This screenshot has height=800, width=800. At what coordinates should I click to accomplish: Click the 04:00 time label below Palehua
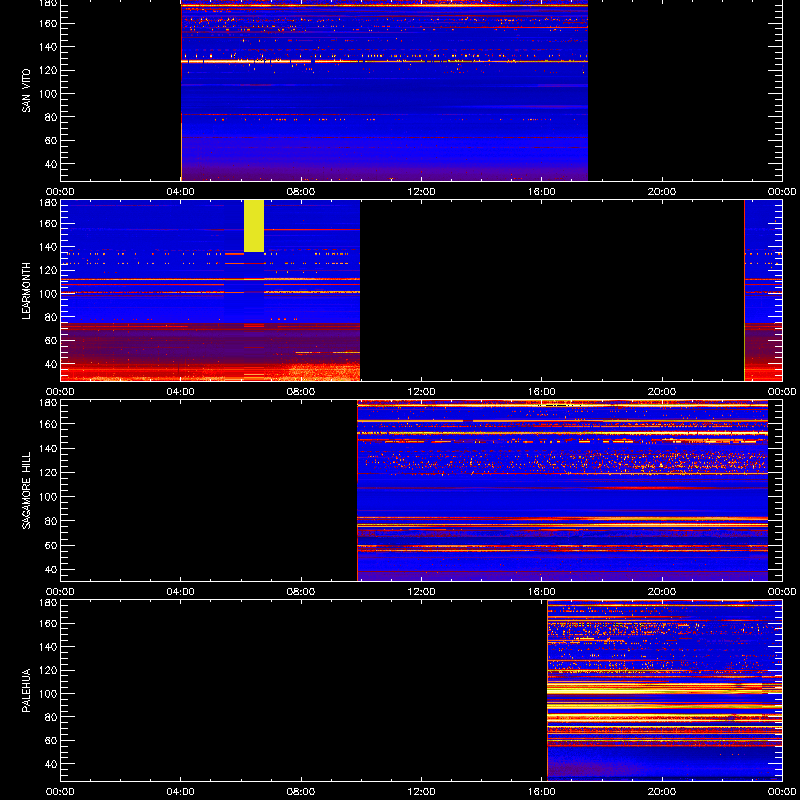coord(181,792)
